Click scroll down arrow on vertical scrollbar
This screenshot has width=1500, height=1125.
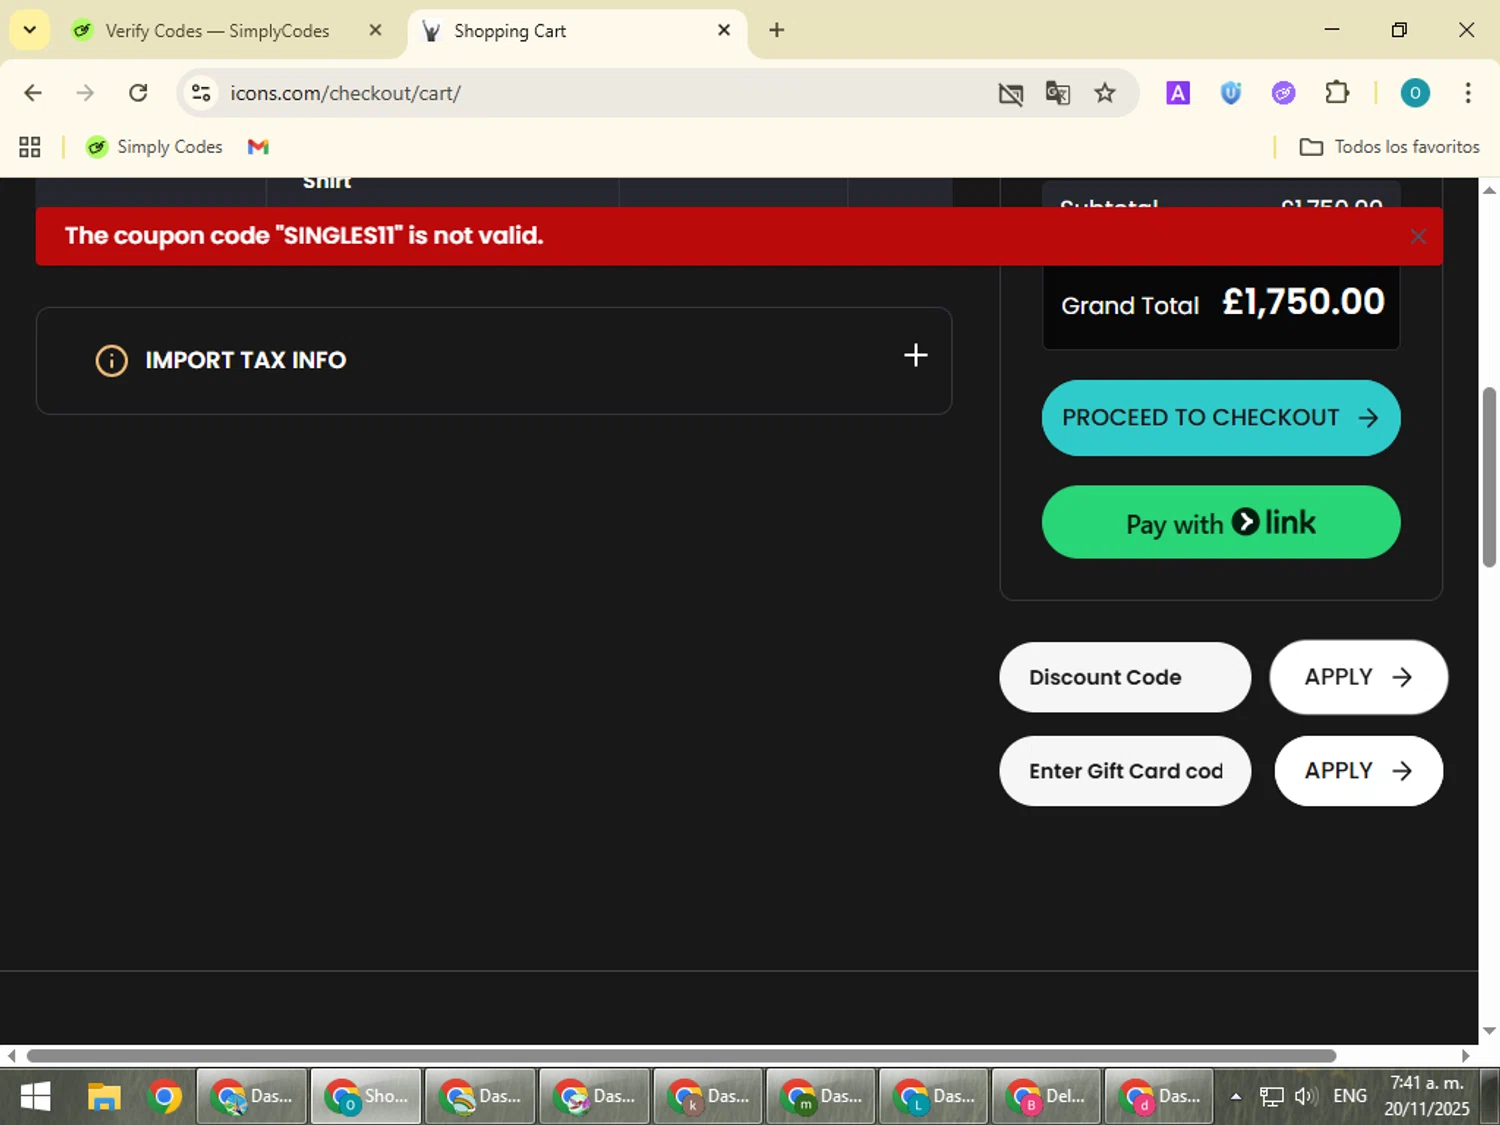click(1489, 1030)
